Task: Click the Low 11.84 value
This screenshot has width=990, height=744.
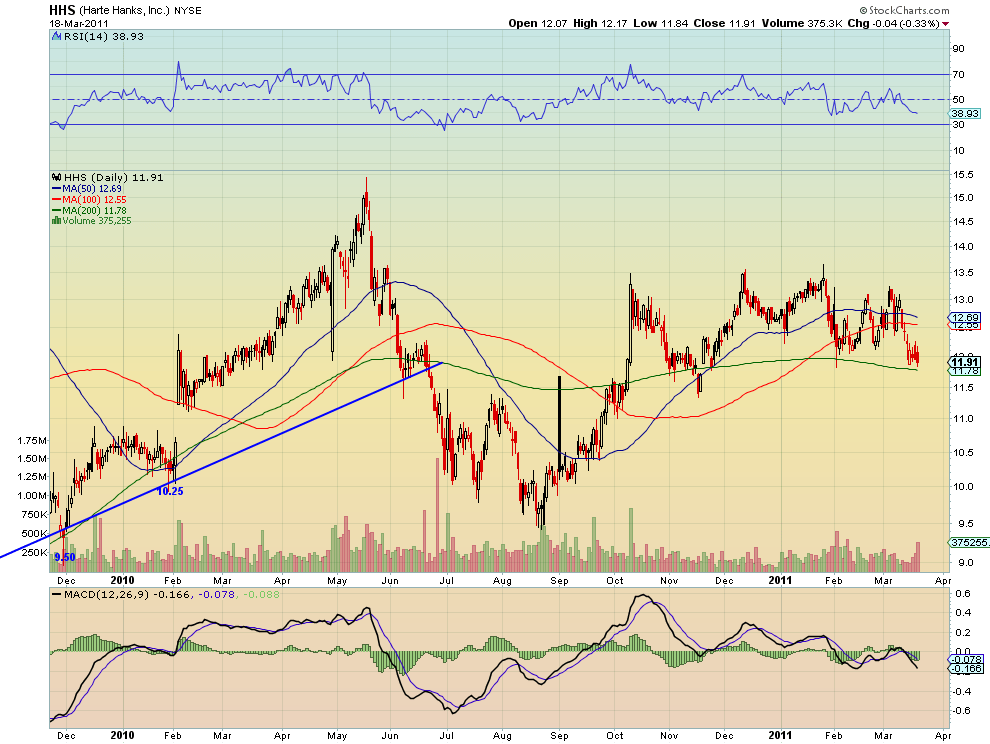Action: coord(660,23)
